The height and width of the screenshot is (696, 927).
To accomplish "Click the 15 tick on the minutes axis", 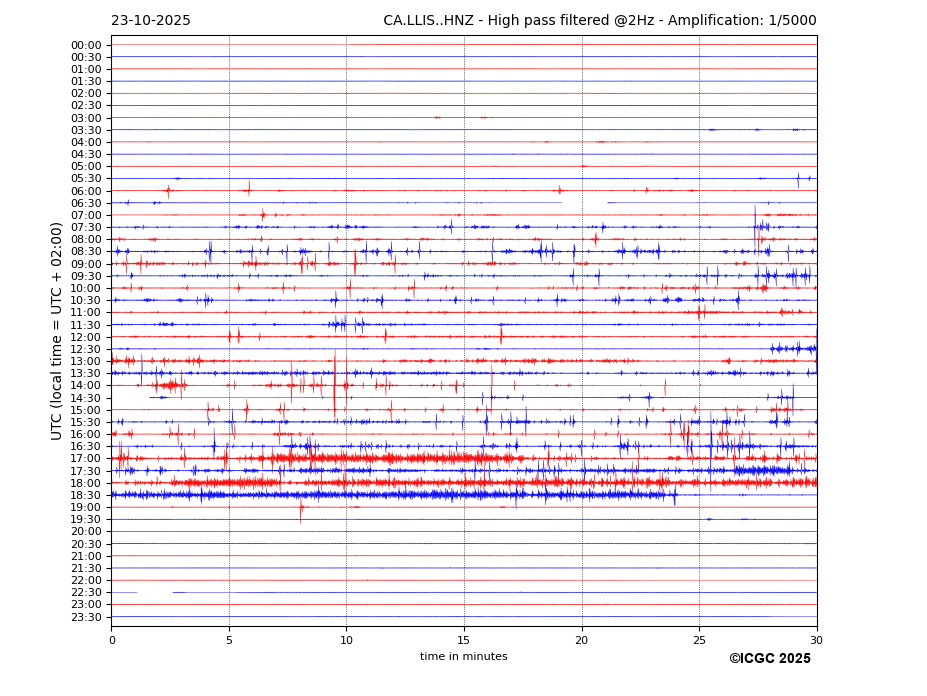I will click(464, 640).
